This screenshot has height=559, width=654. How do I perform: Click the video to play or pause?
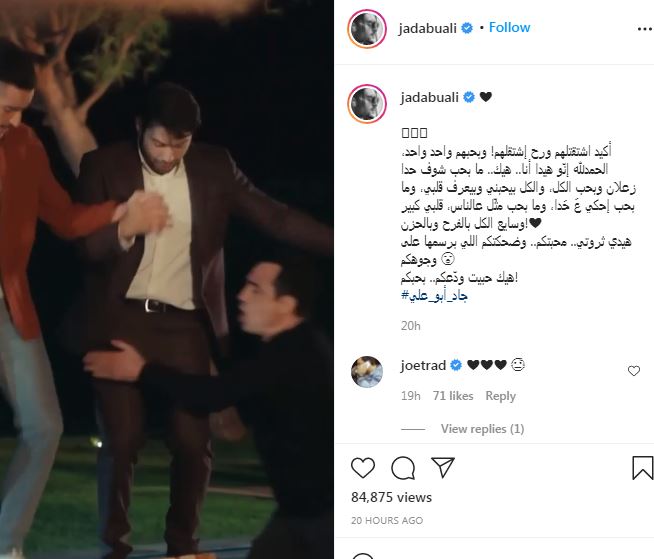167,280
